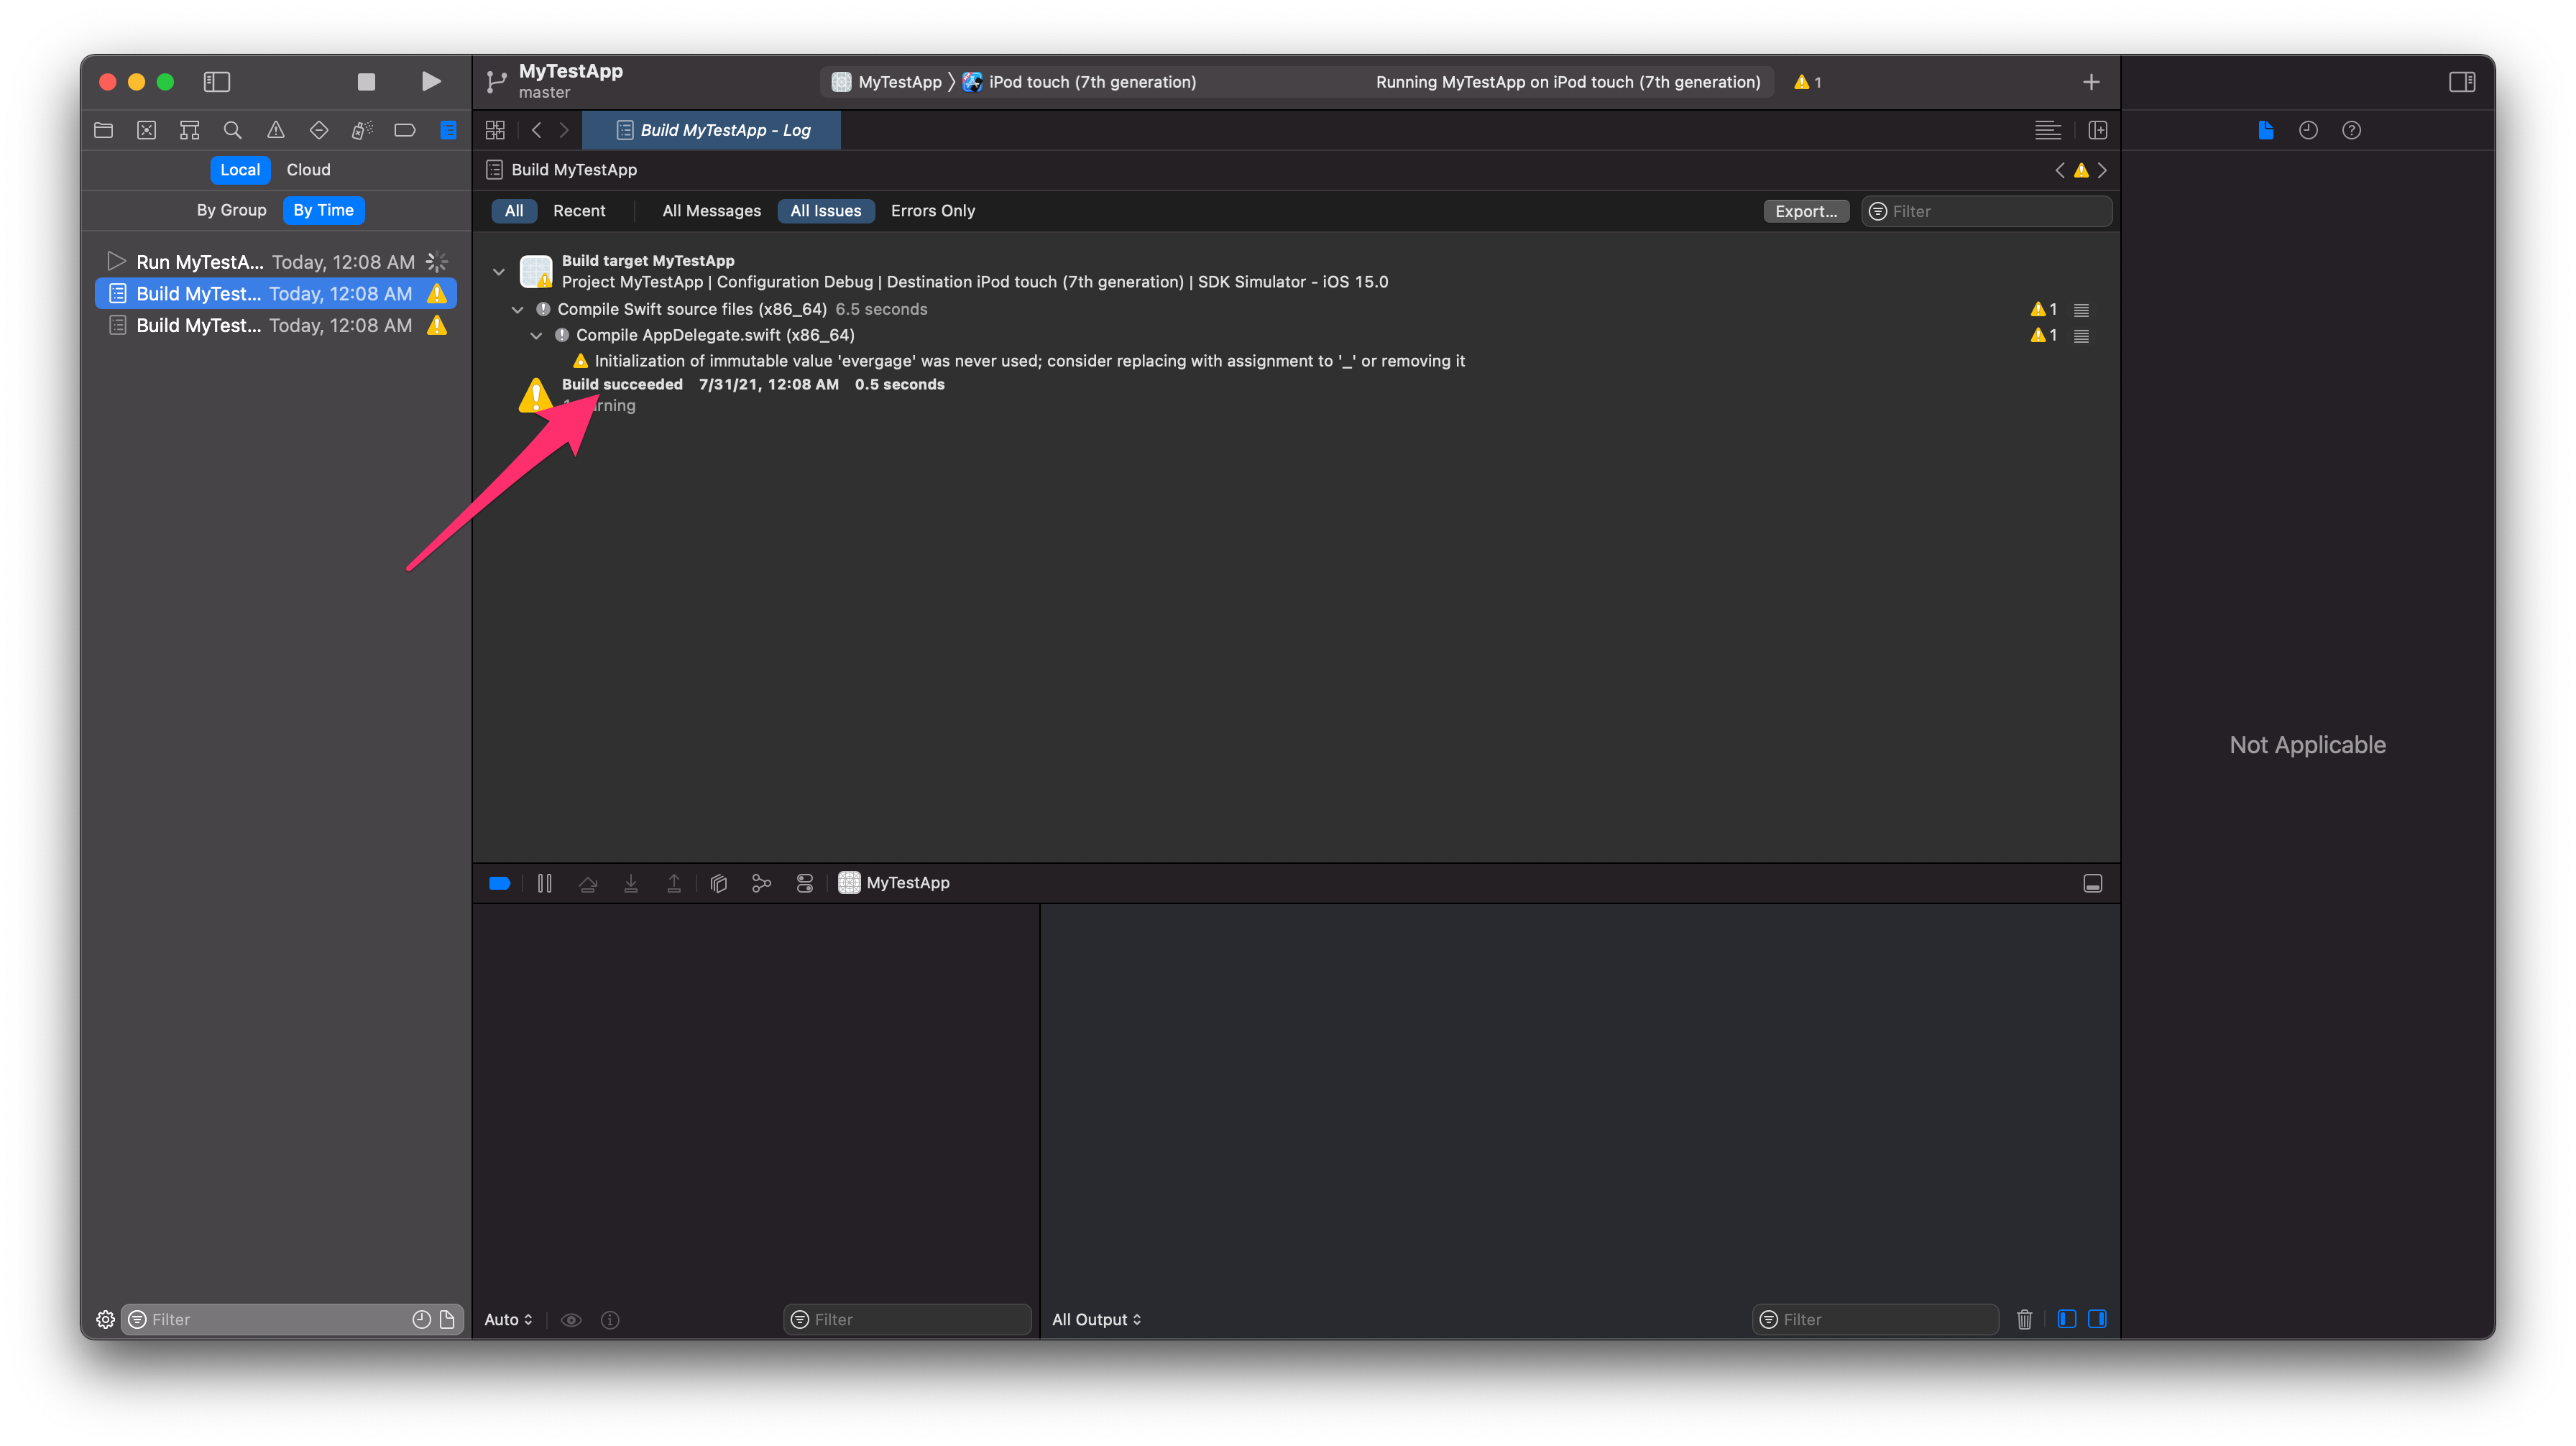Click the Debug Memory Graph icon

point(762,883)
